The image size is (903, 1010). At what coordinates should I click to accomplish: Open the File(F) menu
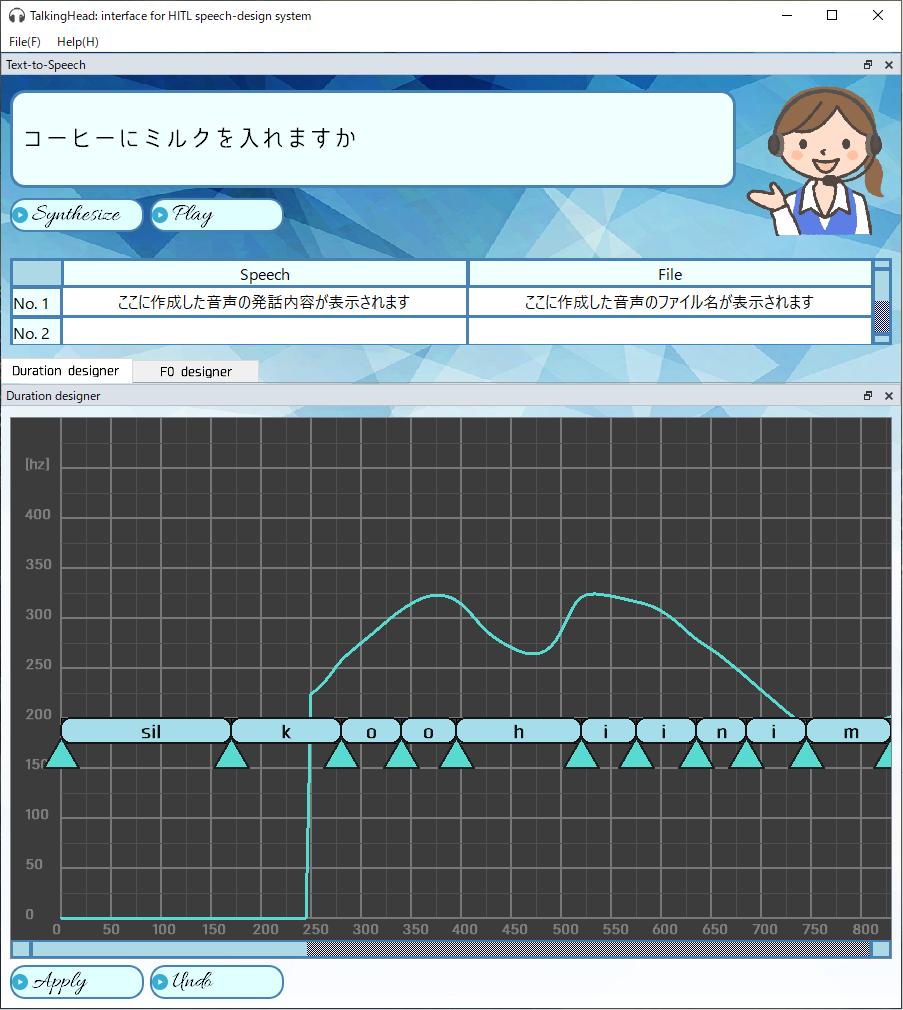(24, 42)
